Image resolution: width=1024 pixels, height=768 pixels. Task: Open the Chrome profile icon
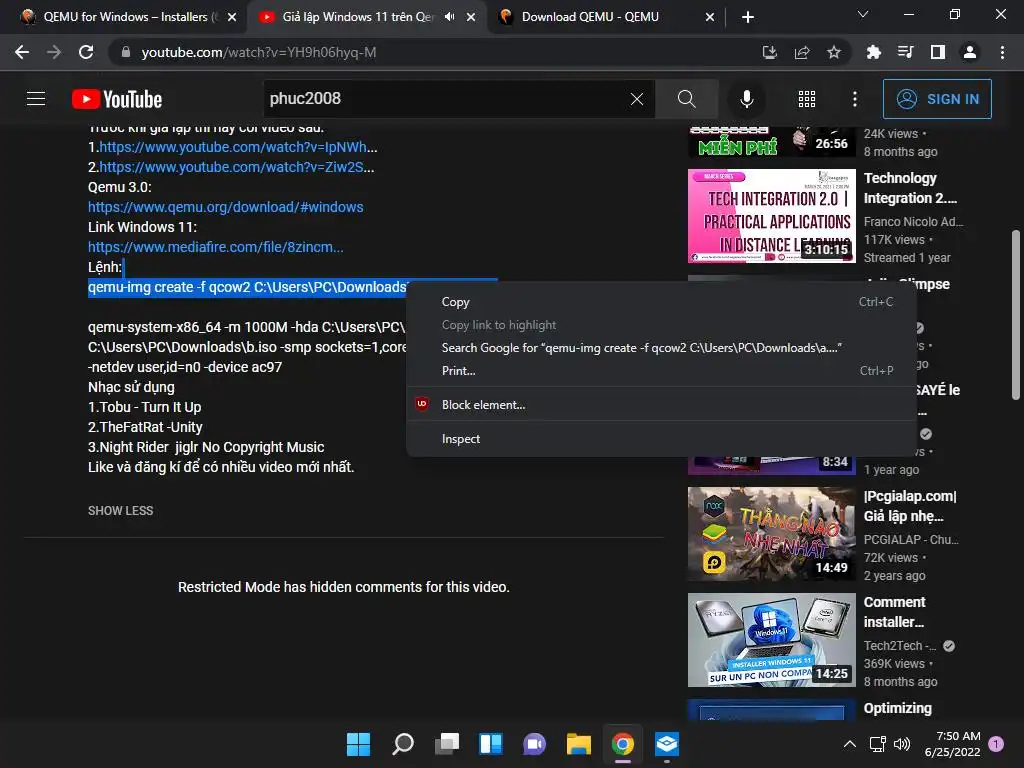click(x=970, y=52)
